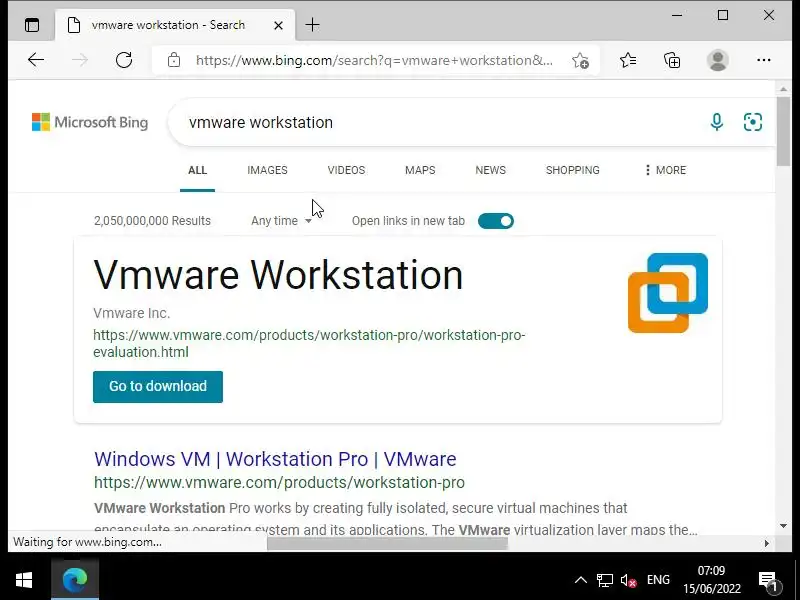View site information lock icon
800x600 pixels.
[x=173, y=60]
